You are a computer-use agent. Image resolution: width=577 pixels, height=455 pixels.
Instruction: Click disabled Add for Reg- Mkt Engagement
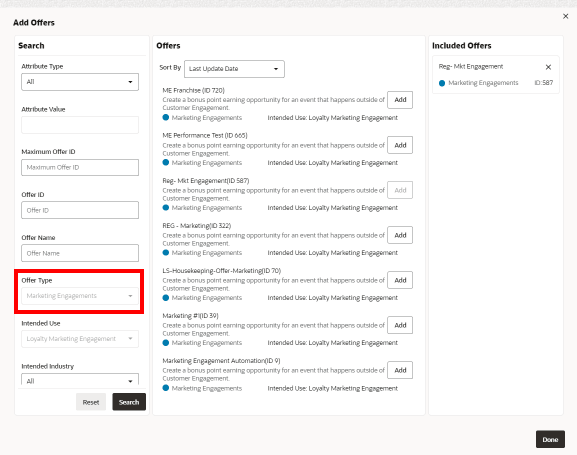tap(400, 190)
